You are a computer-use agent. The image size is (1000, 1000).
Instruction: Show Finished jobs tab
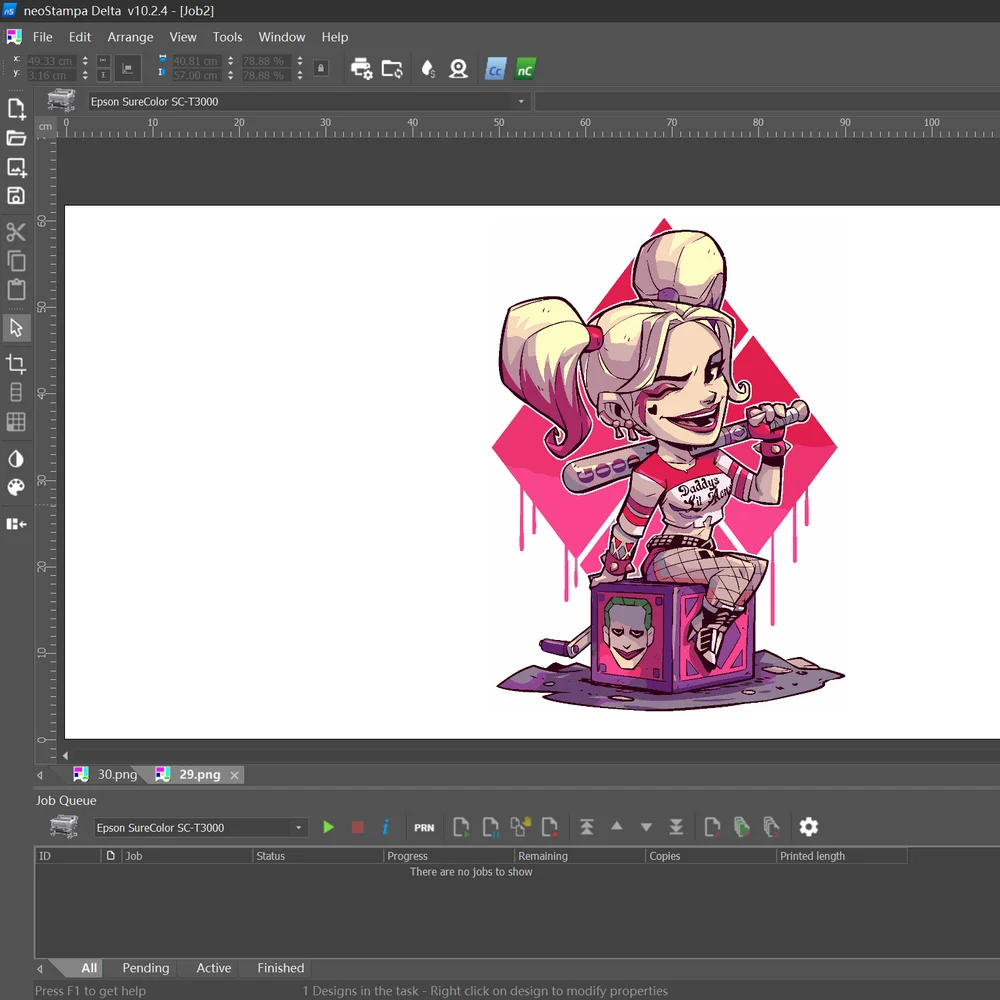[x=281, y=968]
